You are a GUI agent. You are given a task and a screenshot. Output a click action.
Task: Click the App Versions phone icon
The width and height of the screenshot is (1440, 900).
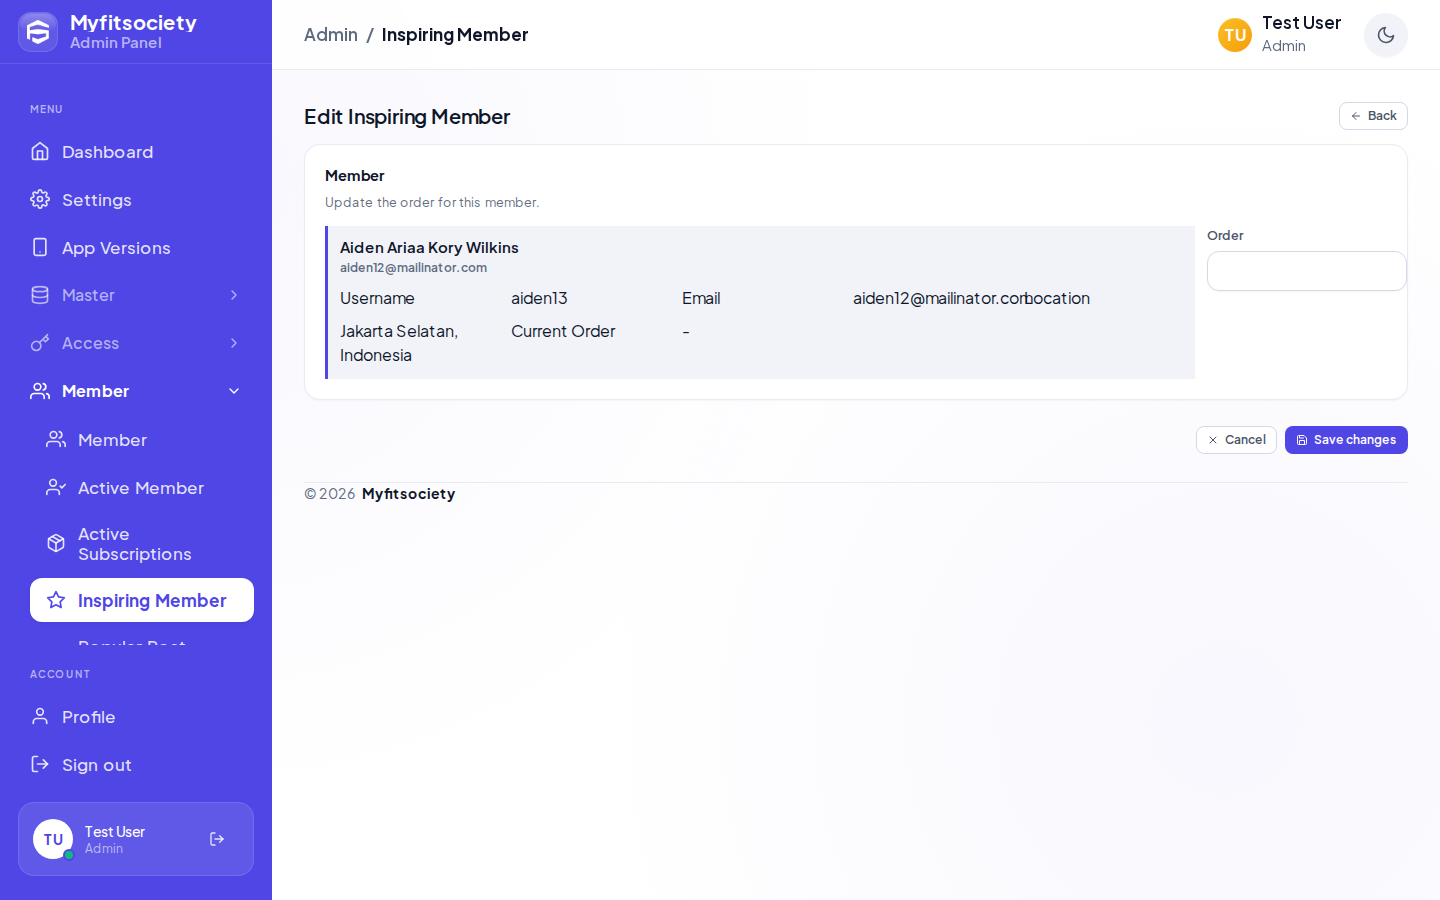point(40,247)
